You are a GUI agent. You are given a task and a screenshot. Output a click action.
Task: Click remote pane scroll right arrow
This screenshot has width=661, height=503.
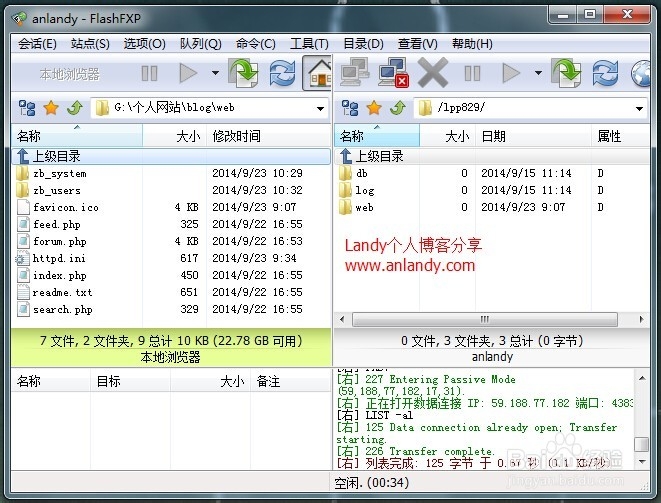tap(642, 319)
